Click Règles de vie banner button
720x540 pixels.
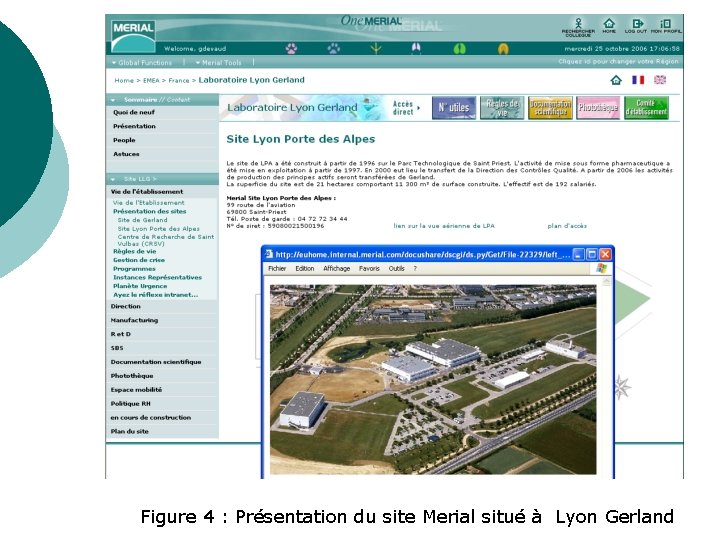point(502,108)
